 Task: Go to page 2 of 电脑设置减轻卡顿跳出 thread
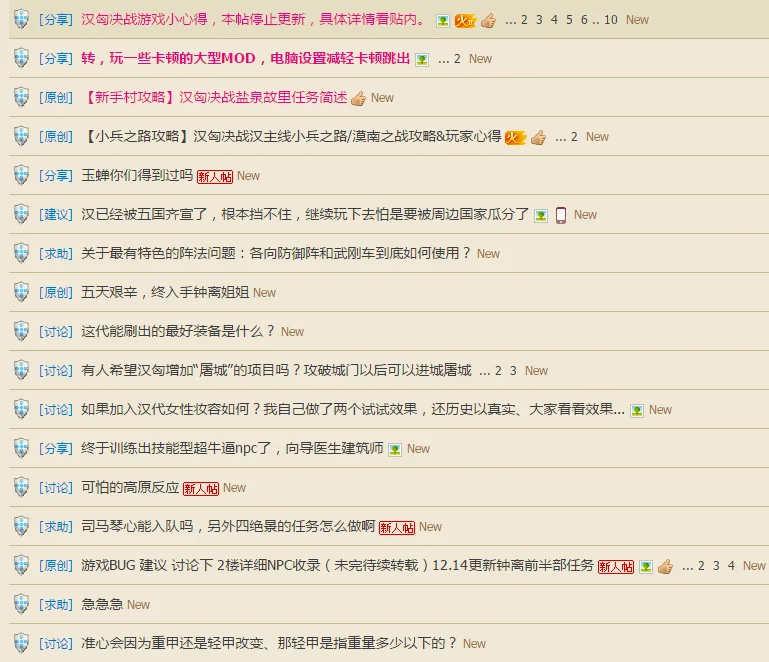(457, 59)
